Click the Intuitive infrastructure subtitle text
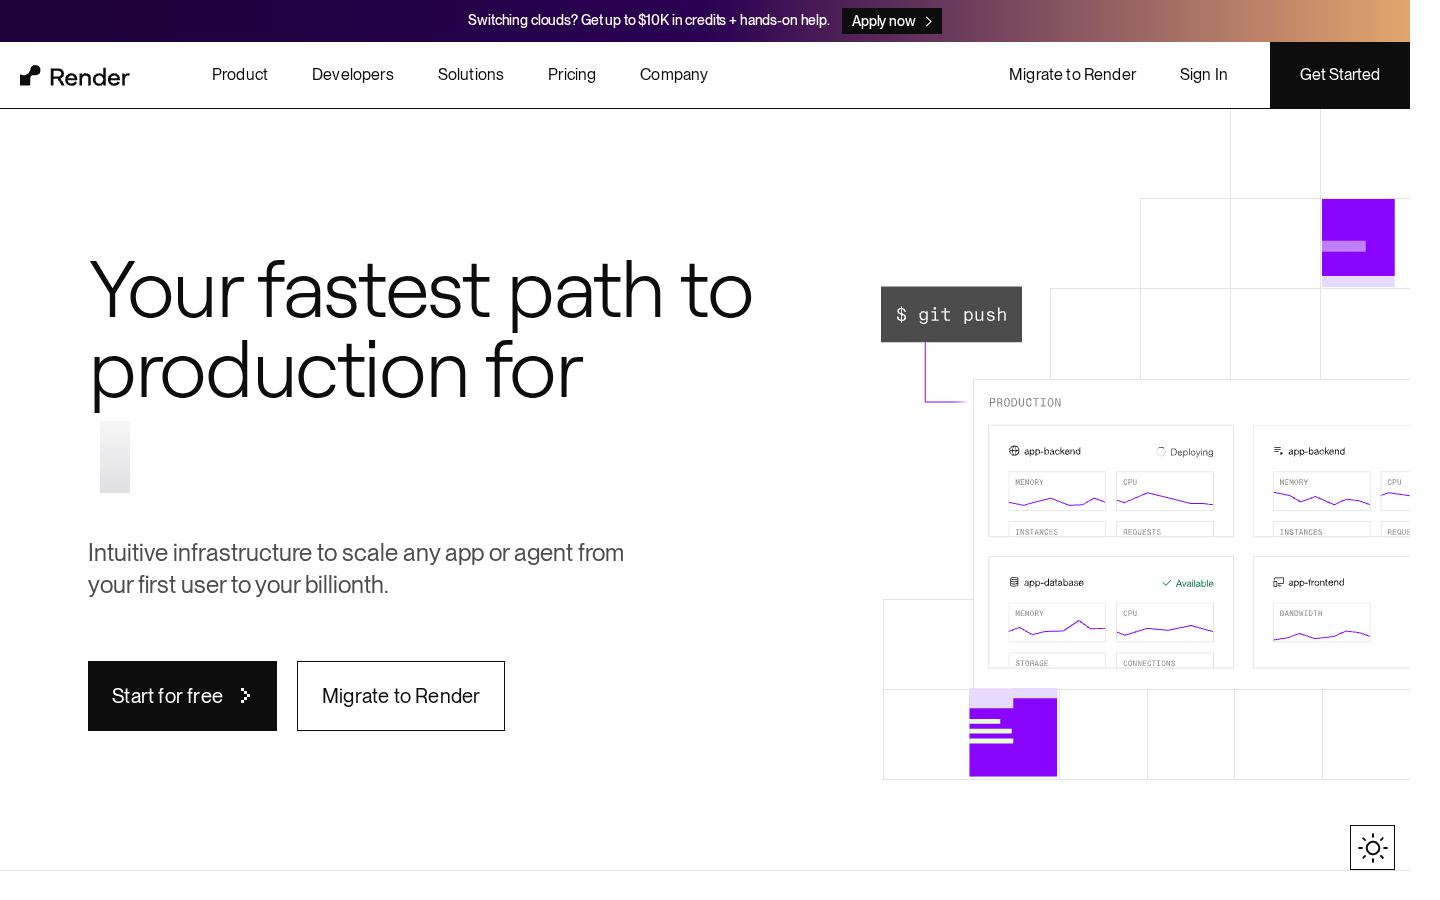 pos(356,568)
